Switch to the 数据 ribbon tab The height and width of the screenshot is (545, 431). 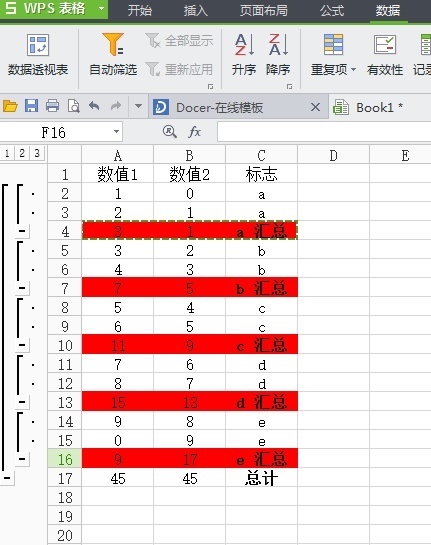pos(388,10)
